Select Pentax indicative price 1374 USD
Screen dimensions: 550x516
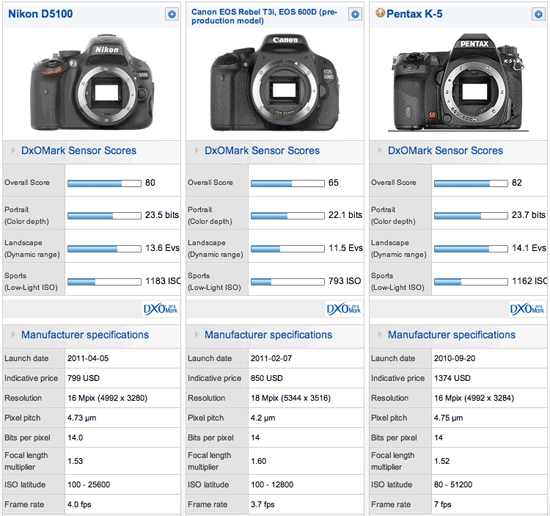pos(452,378)
